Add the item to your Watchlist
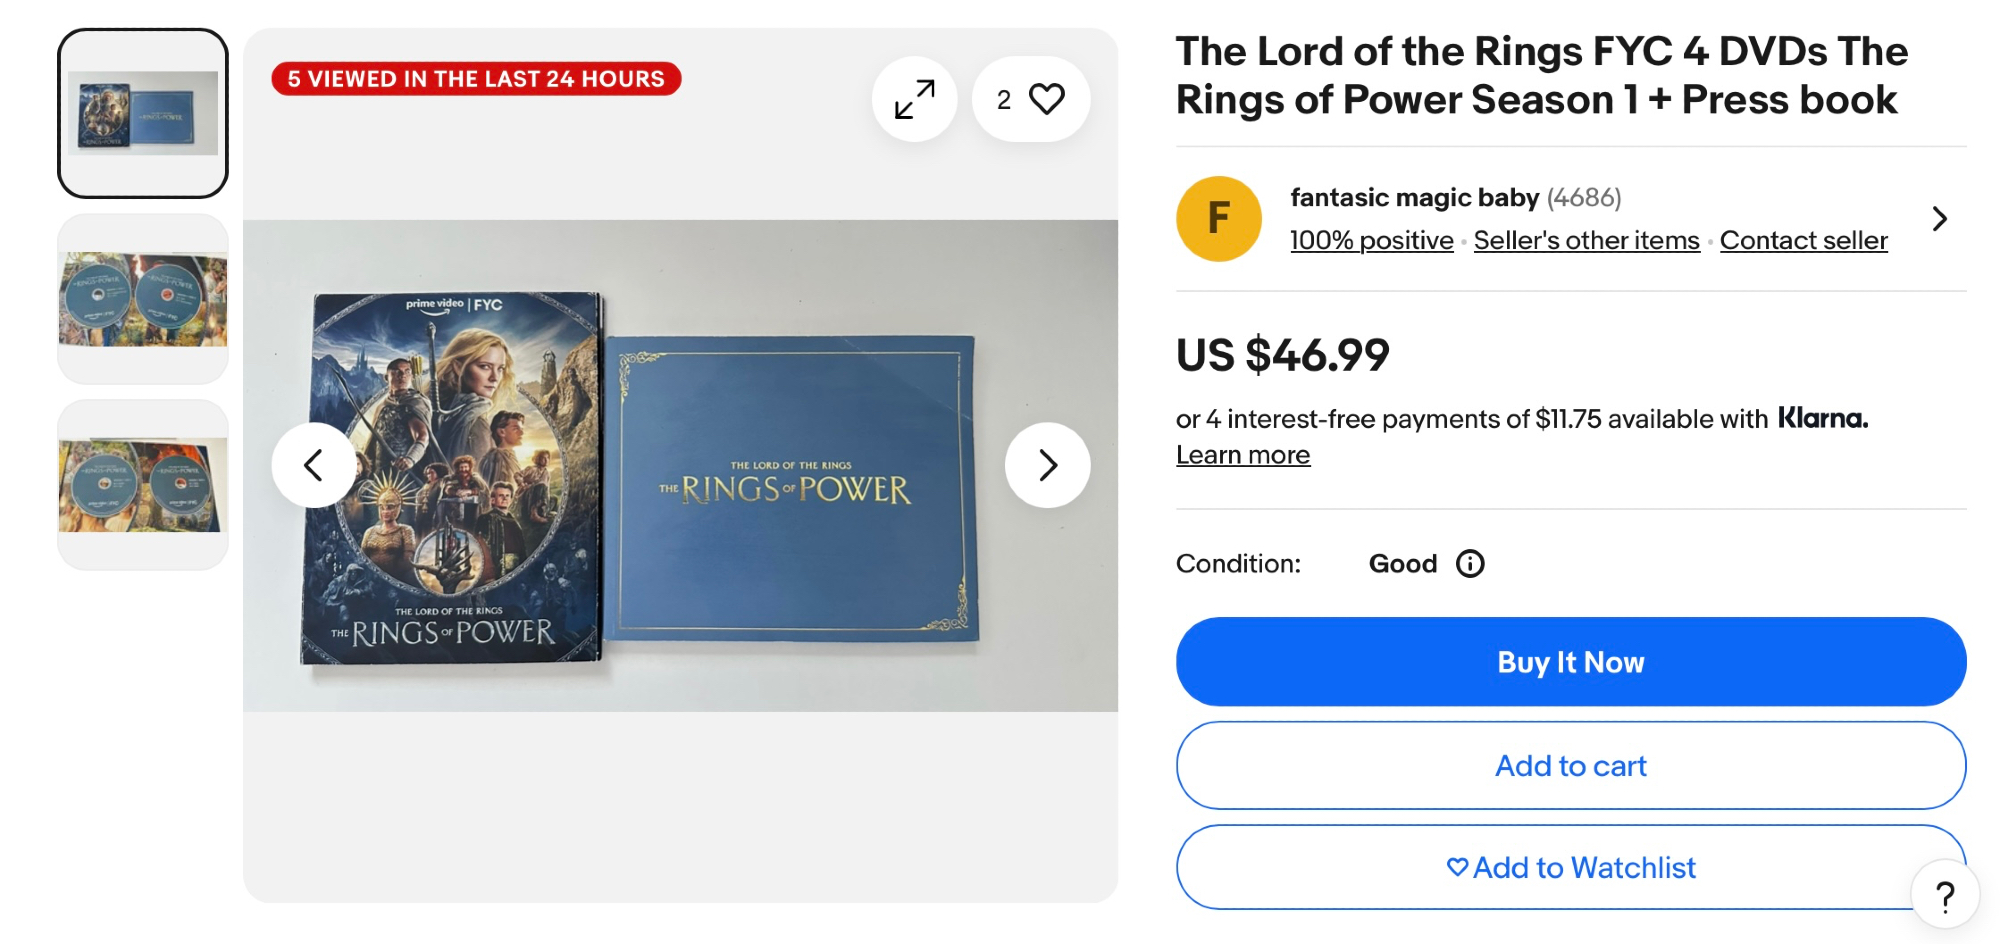2000x944 pixels. point(1570,868)
